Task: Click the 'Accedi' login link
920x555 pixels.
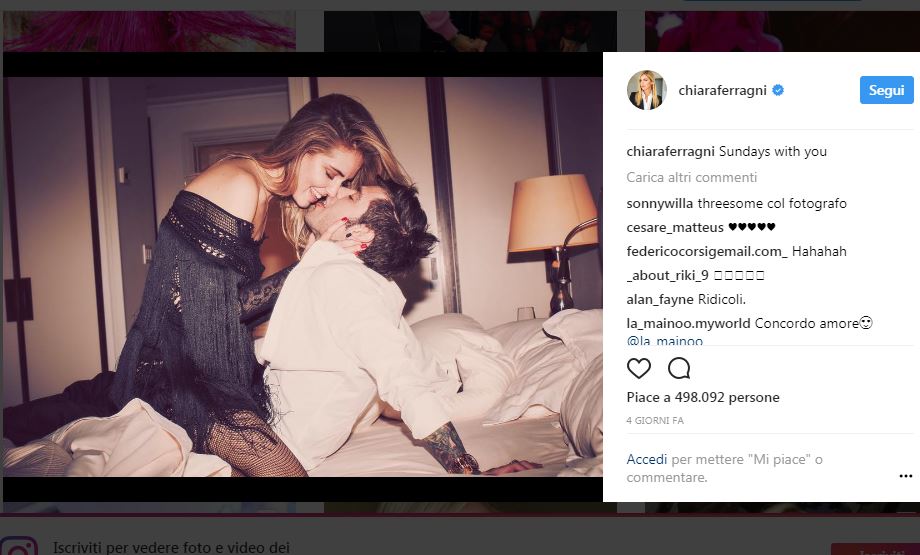Action: pyautogui.click(x=646, y=459)
